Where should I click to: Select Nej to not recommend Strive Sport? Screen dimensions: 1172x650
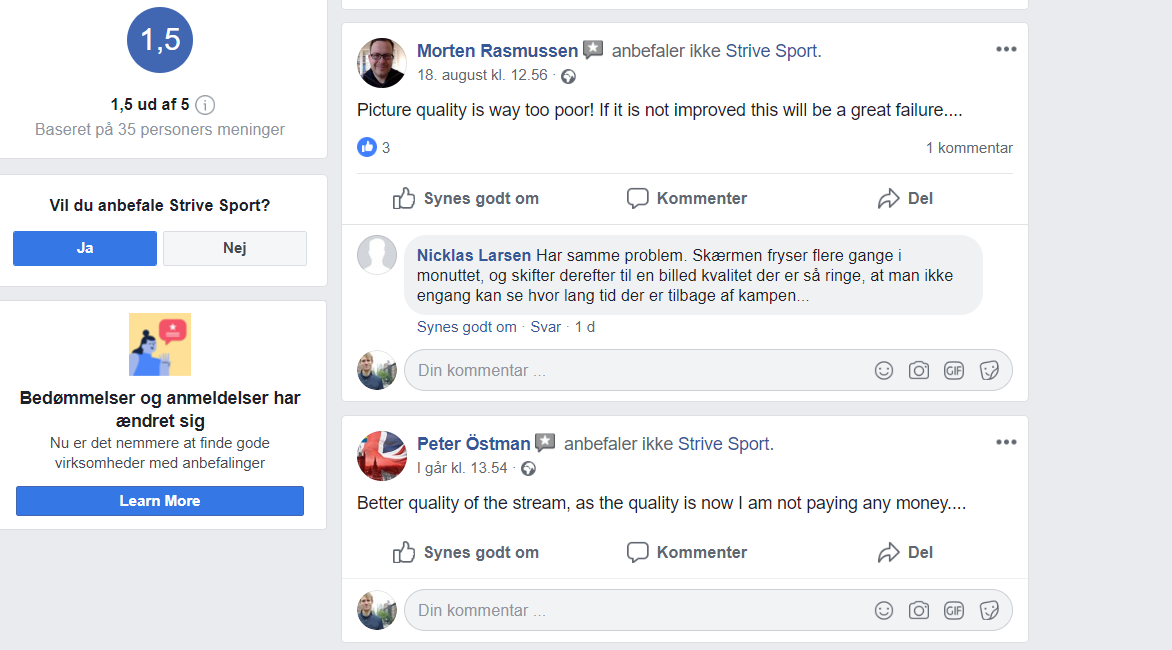tap(235, 248)
